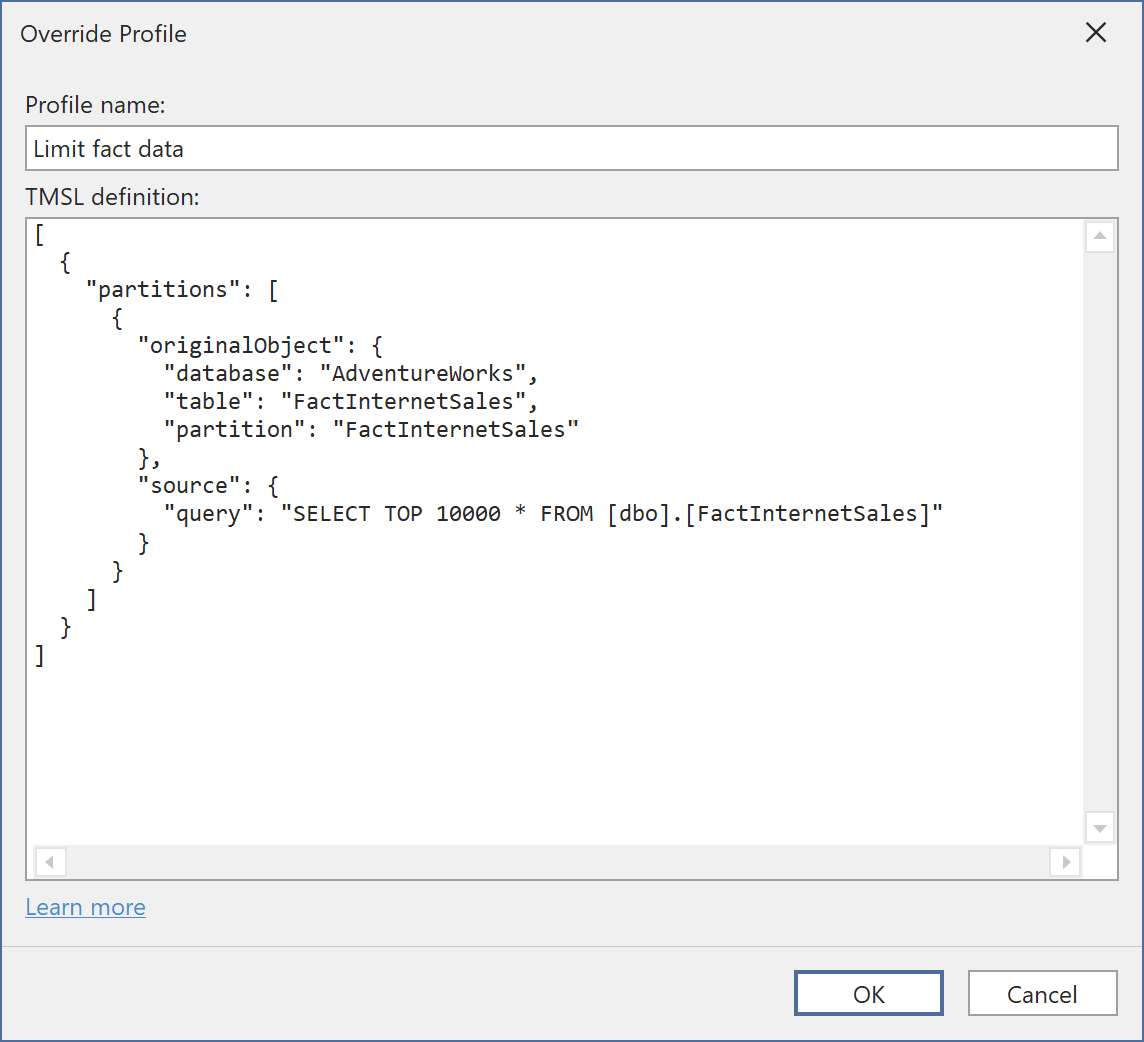Open the Learn more link

point(85,907)
